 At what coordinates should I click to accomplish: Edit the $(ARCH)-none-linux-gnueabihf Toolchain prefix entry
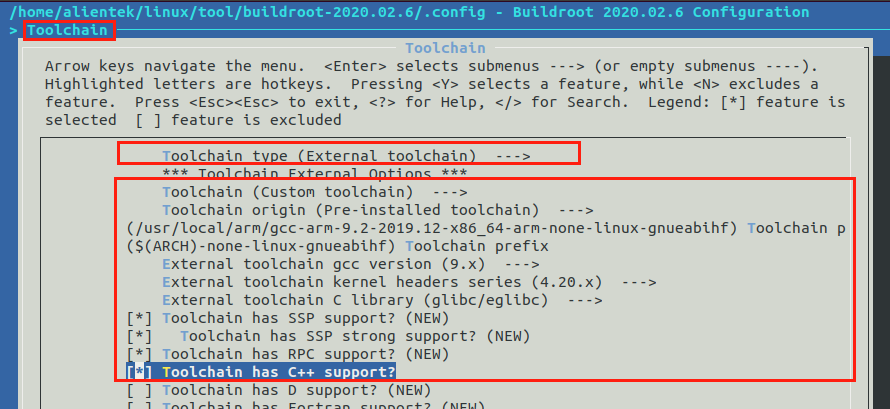[337, 247]
